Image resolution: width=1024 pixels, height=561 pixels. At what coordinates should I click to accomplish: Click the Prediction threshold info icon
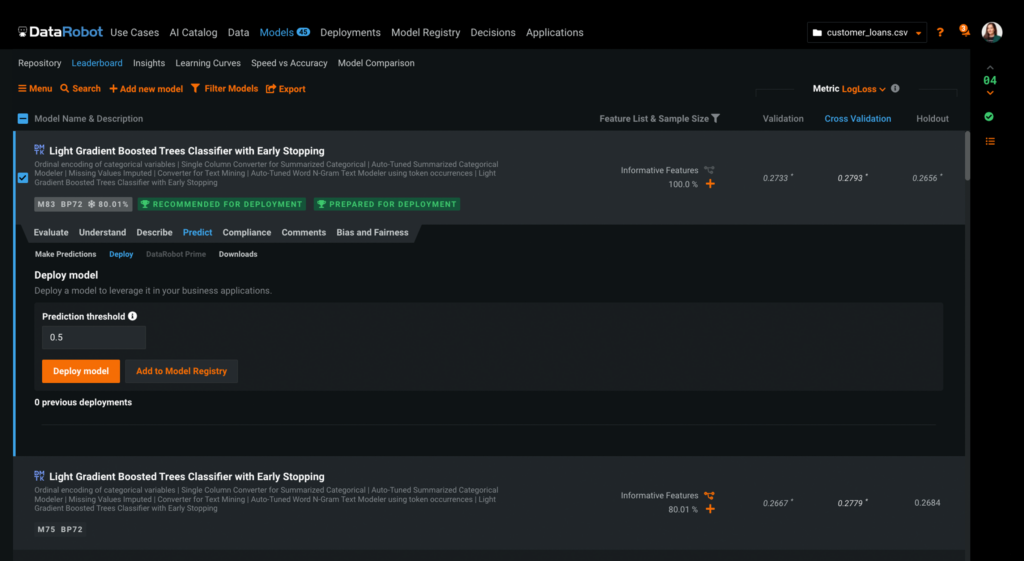(133, 316)
